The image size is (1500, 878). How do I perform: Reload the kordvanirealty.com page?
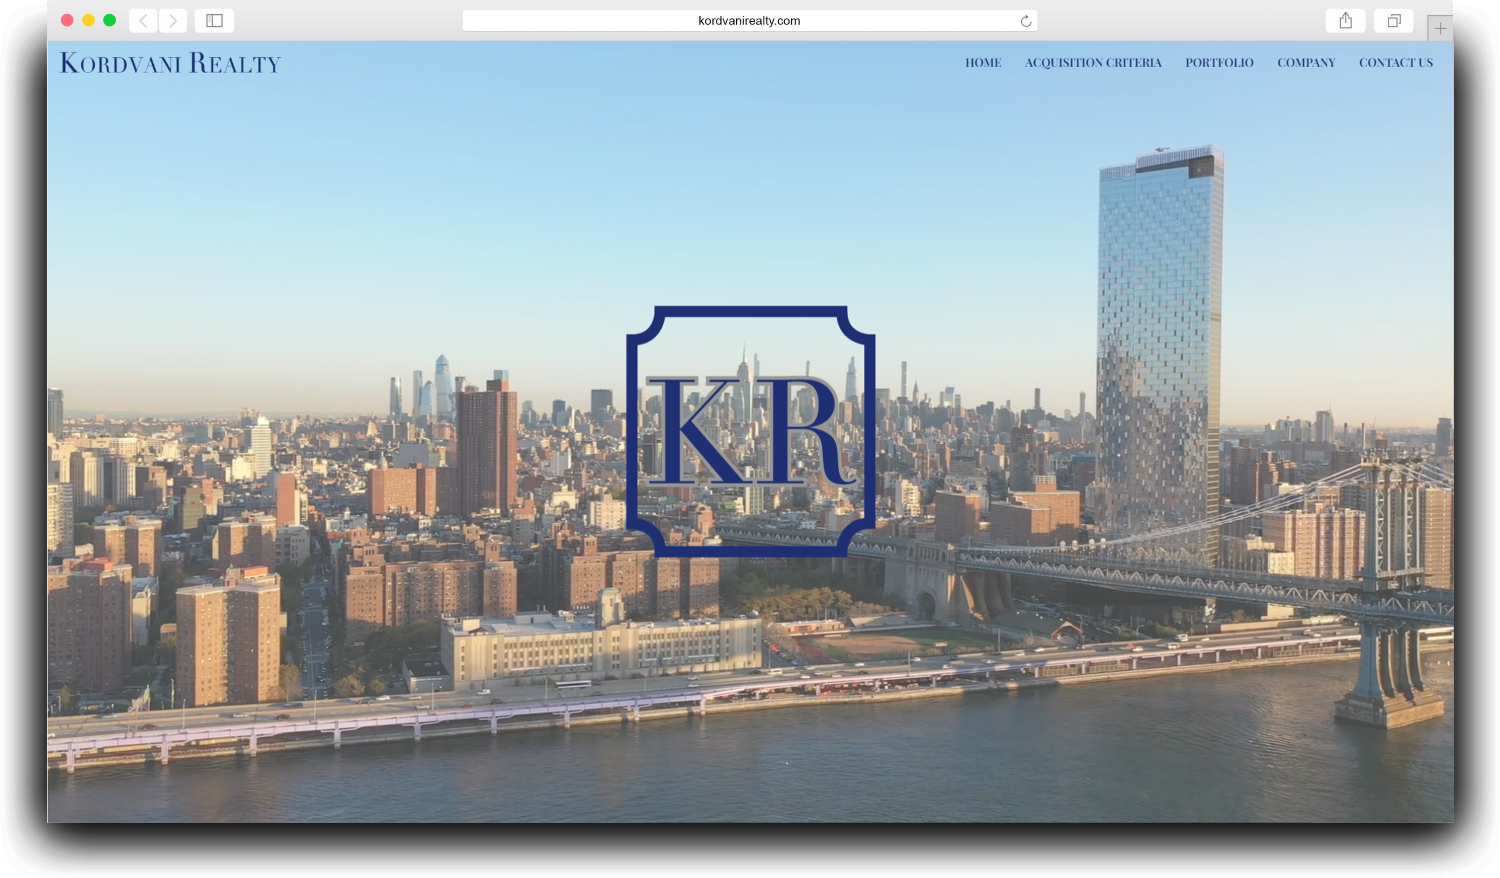point(1025,21)
